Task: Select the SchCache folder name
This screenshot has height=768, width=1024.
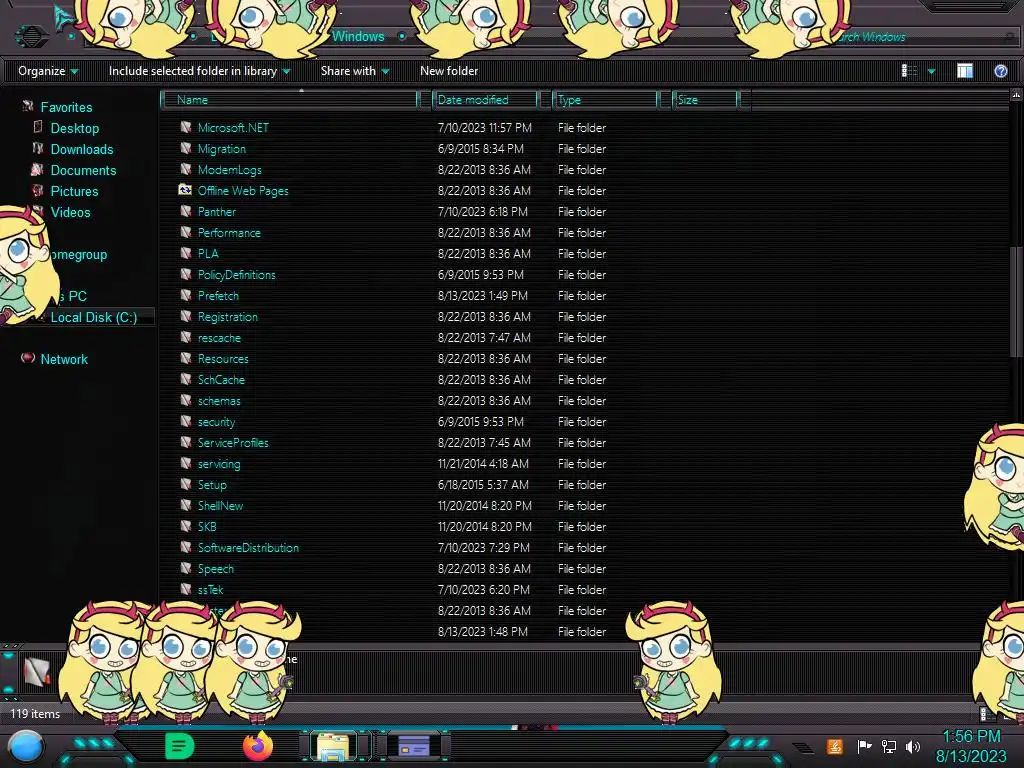Action: 221,379
